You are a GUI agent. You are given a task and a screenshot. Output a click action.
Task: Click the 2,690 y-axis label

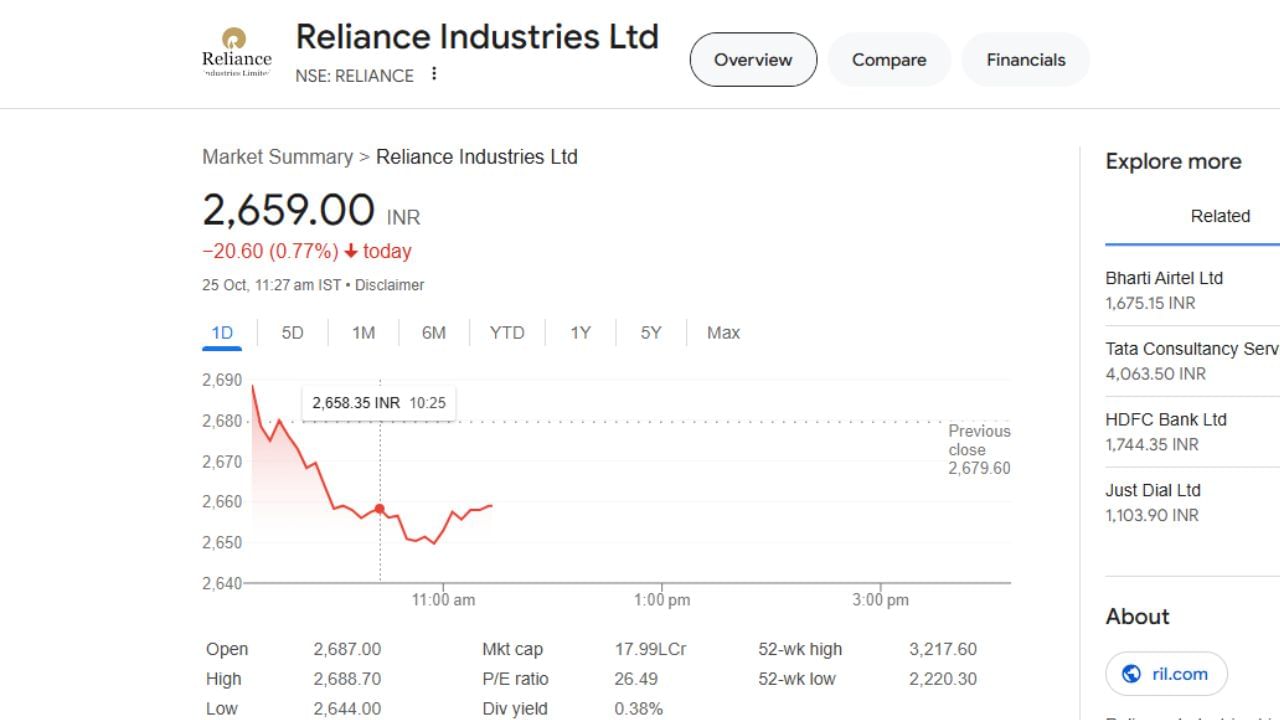click(x=222, y=380)
